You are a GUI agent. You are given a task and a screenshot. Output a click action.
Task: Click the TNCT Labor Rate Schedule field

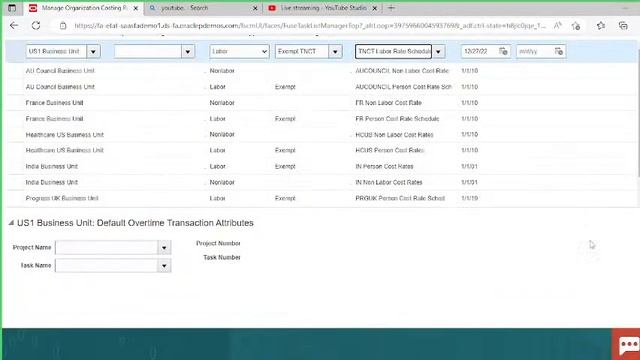[393, 51]
